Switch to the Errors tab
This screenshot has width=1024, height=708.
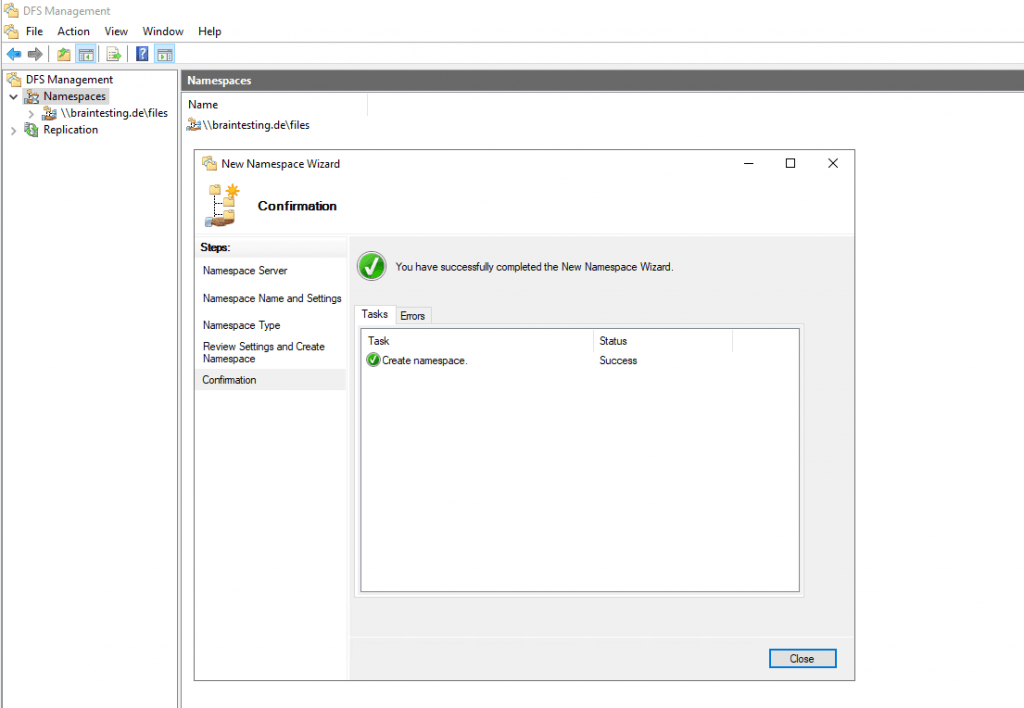(413, 315)
